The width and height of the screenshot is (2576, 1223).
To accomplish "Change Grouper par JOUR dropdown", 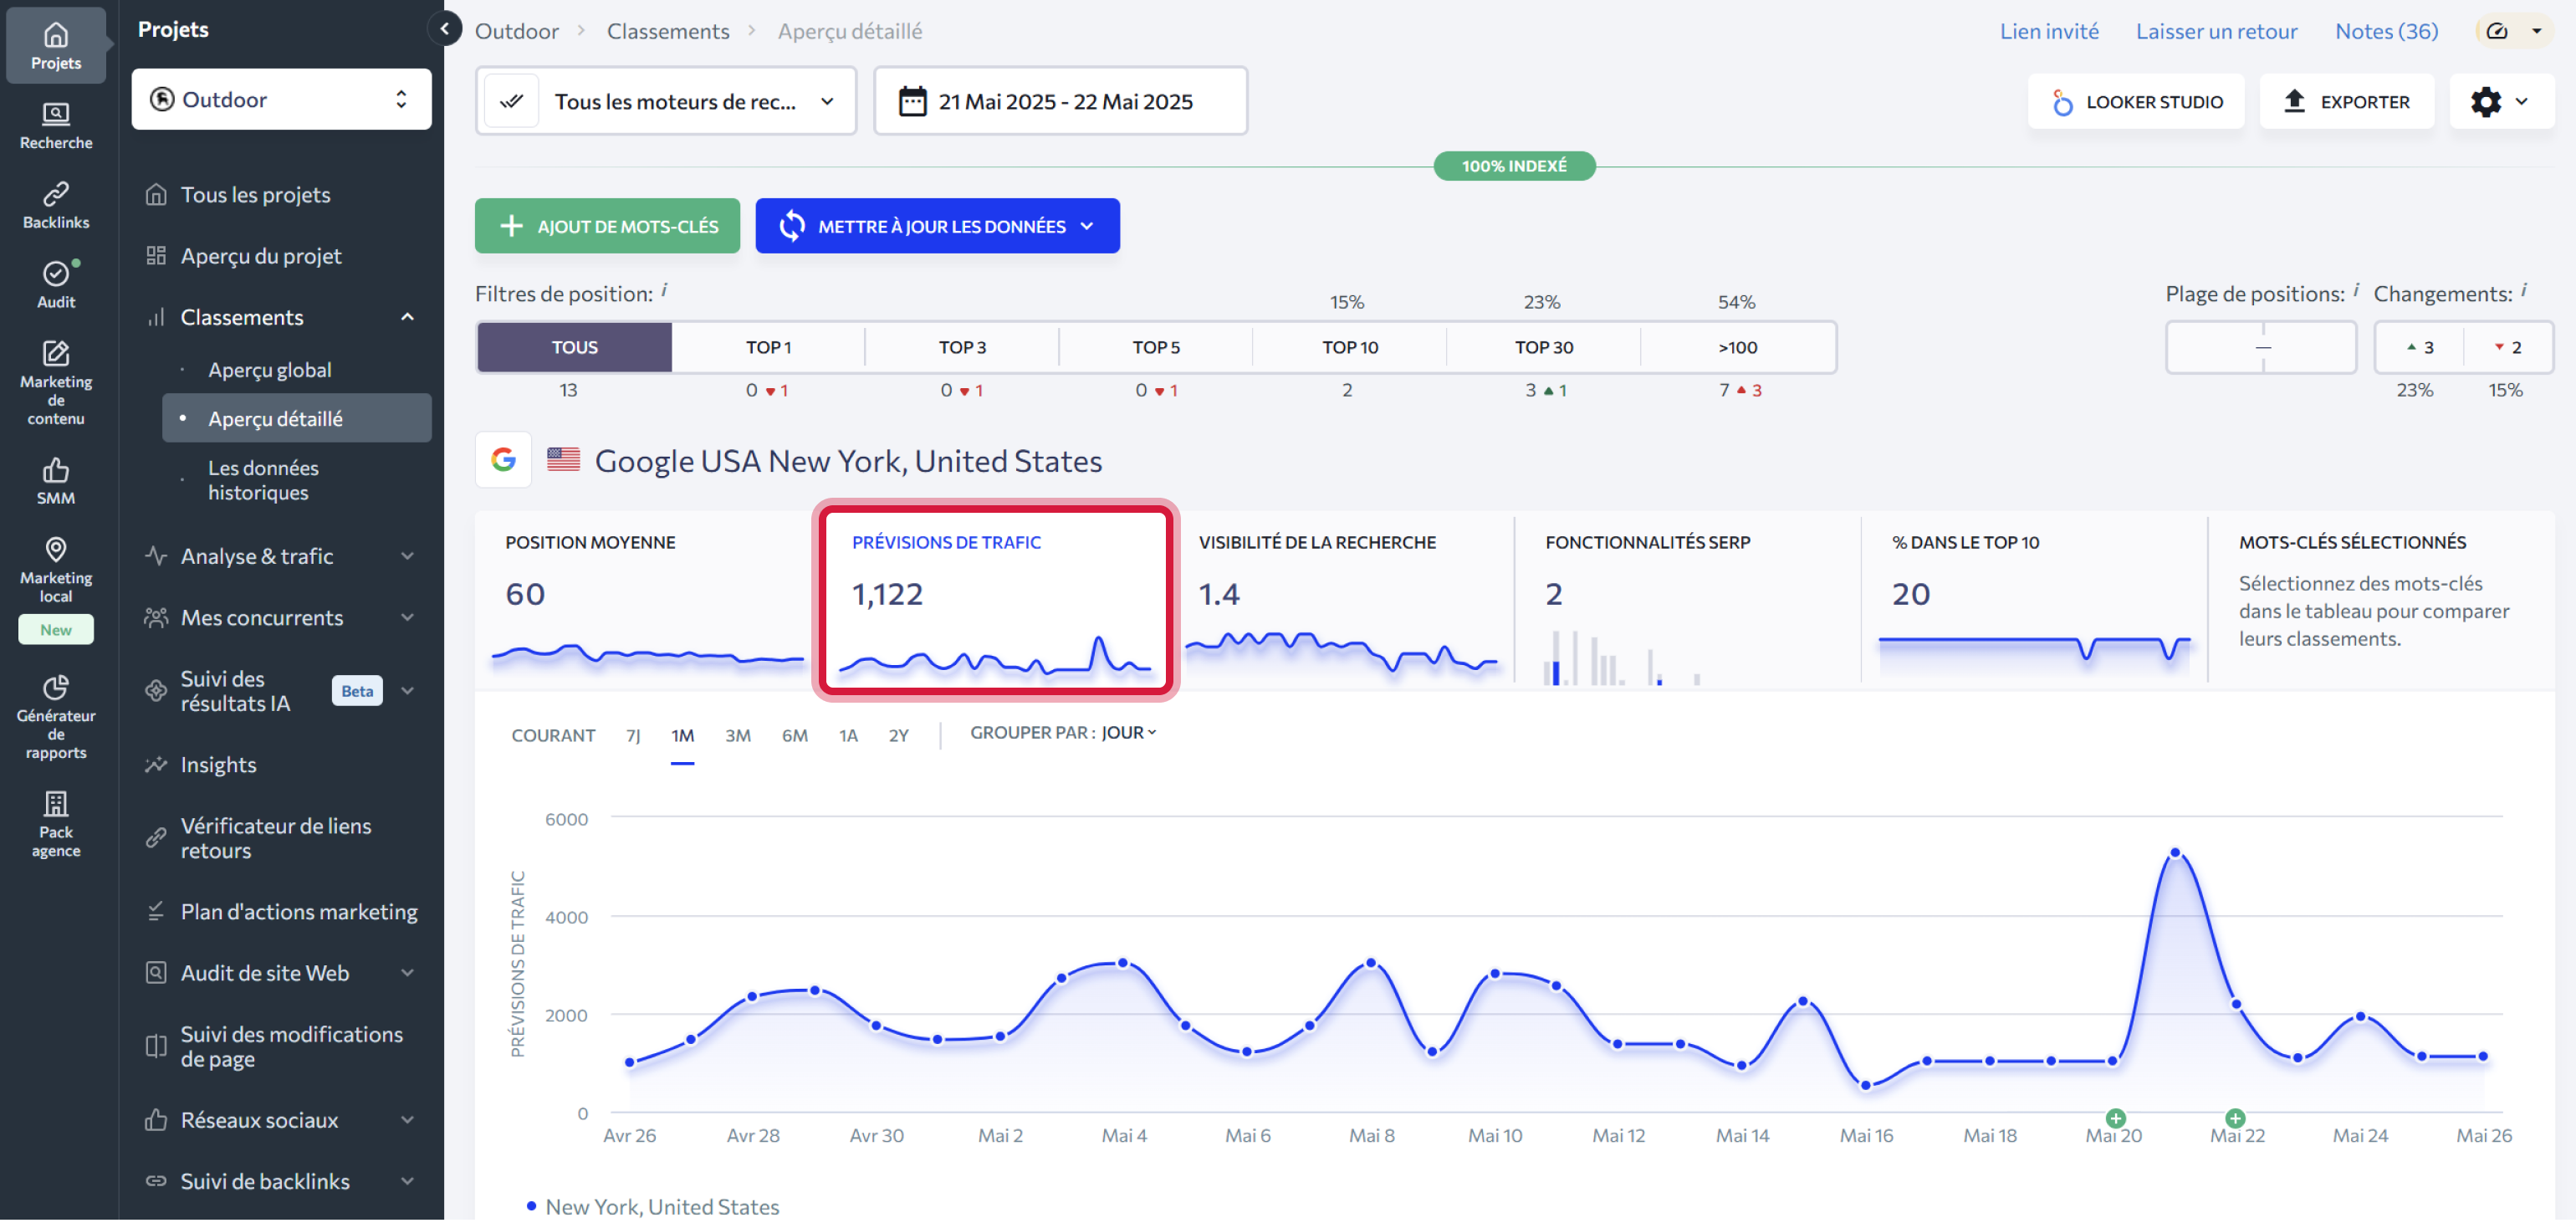I will click(1129, 733).
